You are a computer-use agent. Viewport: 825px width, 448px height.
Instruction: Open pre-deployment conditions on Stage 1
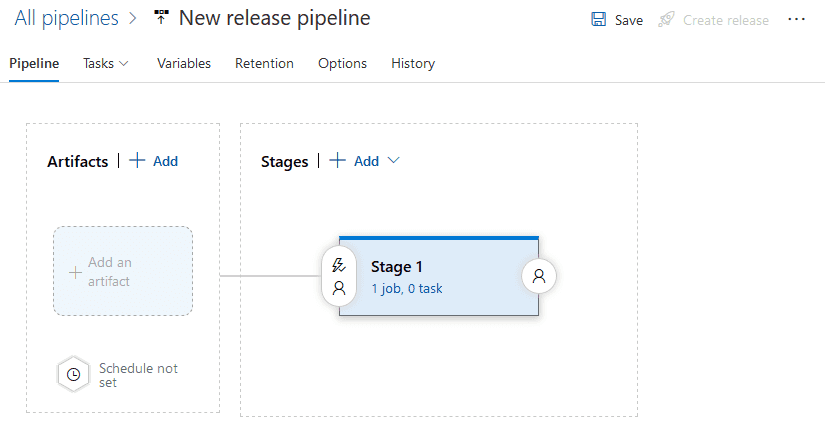(x=339, y=277)
